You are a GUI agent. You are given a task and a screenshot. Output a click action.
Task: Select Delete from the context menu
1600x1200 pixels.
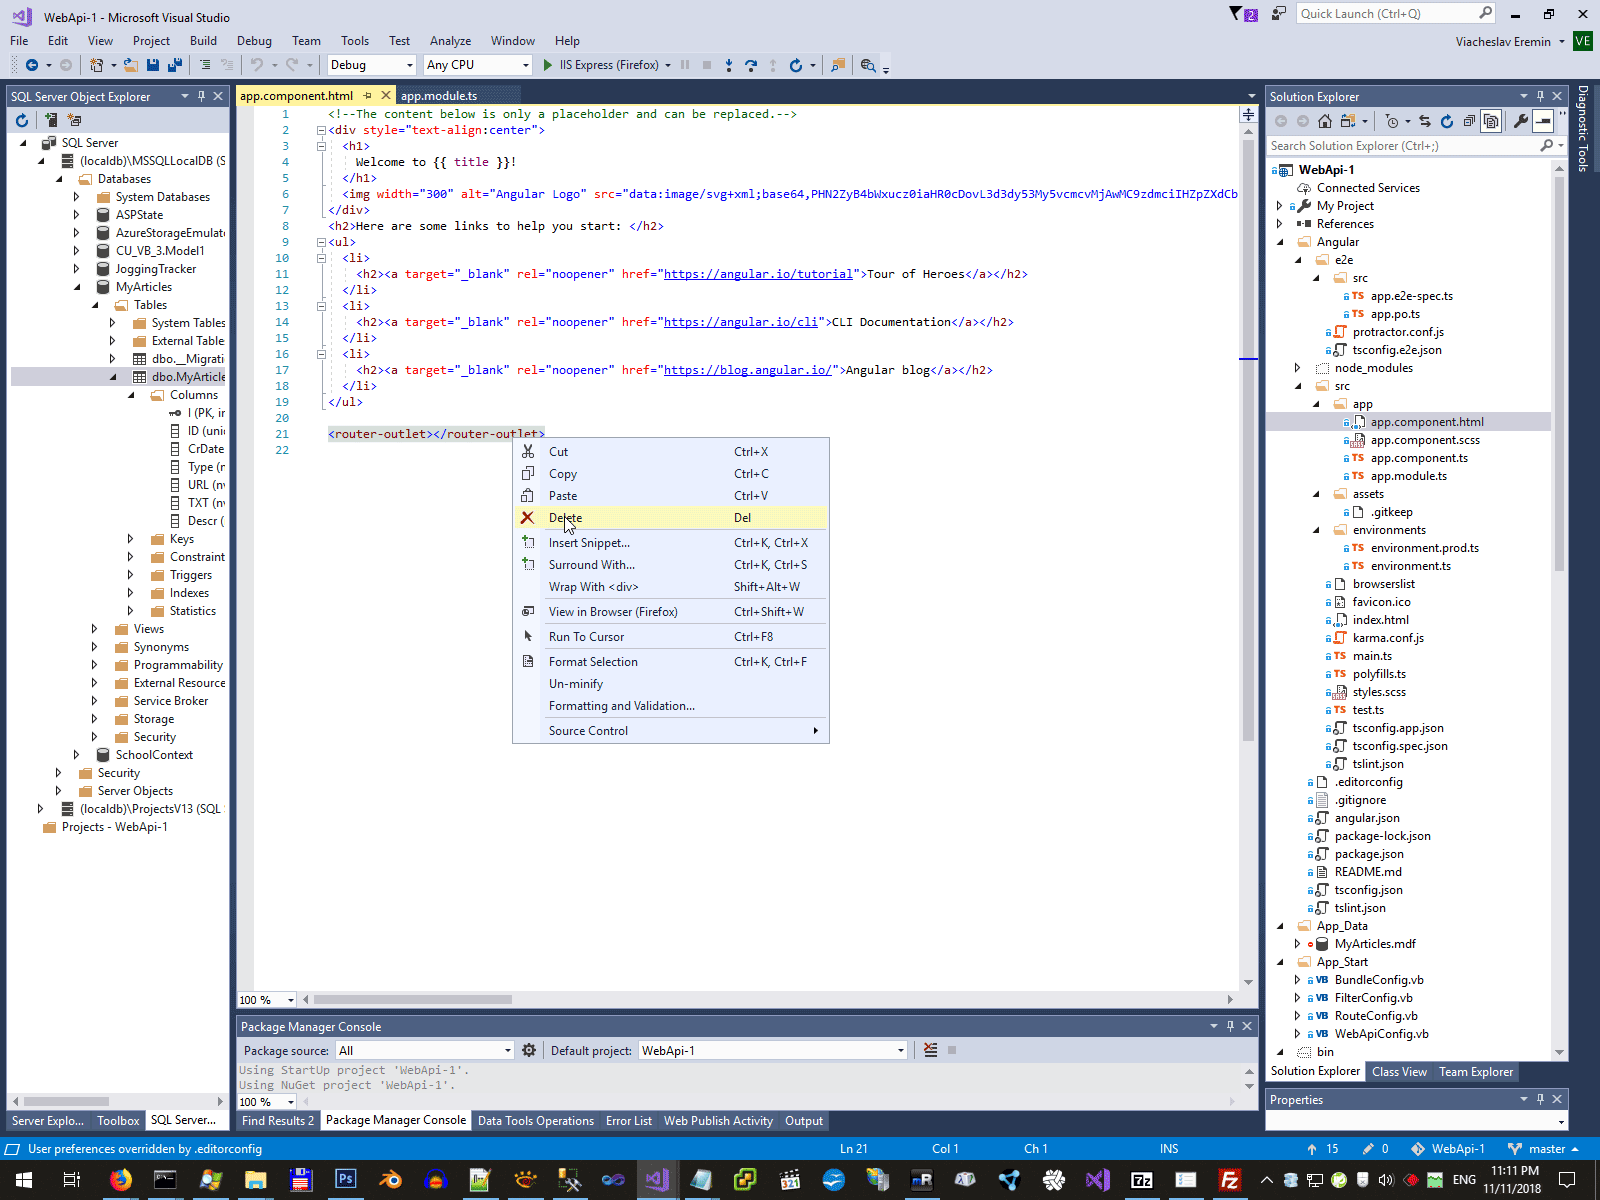(565, 518)
